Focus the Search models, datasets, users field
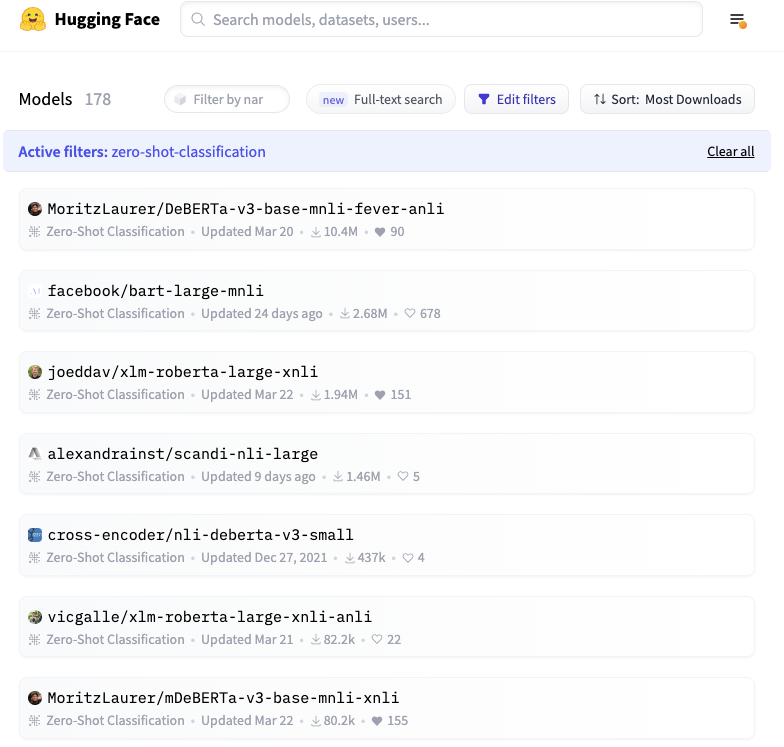Screen dimensions: 784x747 (x=442, y=20)
